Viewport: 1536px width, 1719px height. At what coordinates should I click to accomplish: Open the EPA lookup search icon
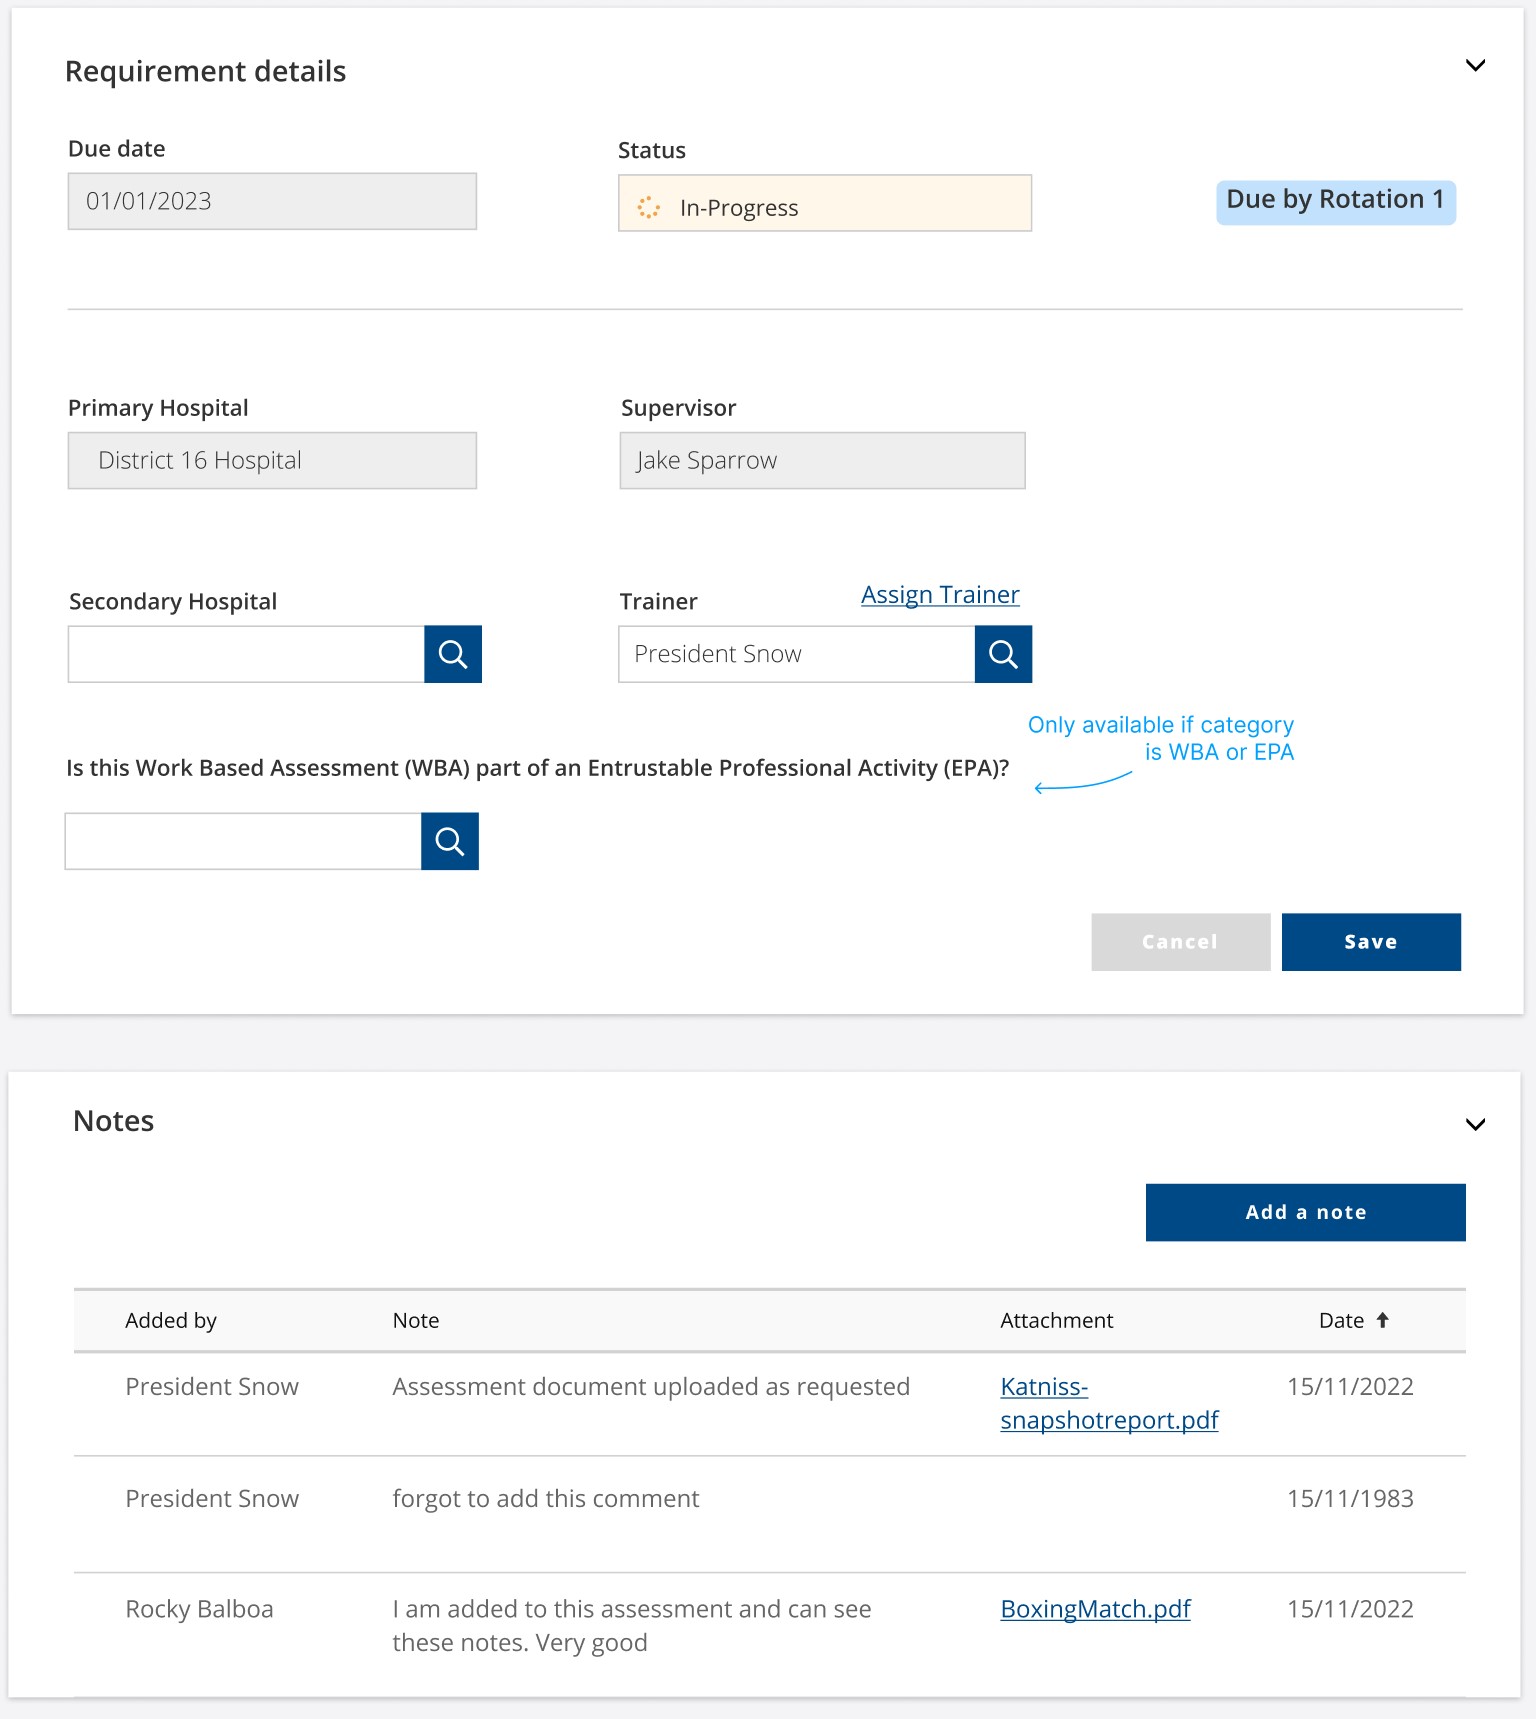tap(449, 841)
